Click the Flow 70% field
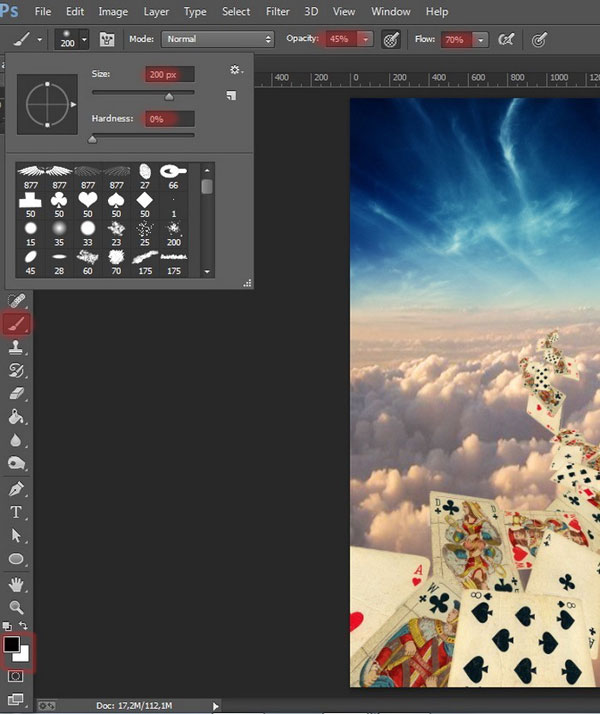Image resolution: width=600 pixels, height=714 pixels. click(457, 40)
